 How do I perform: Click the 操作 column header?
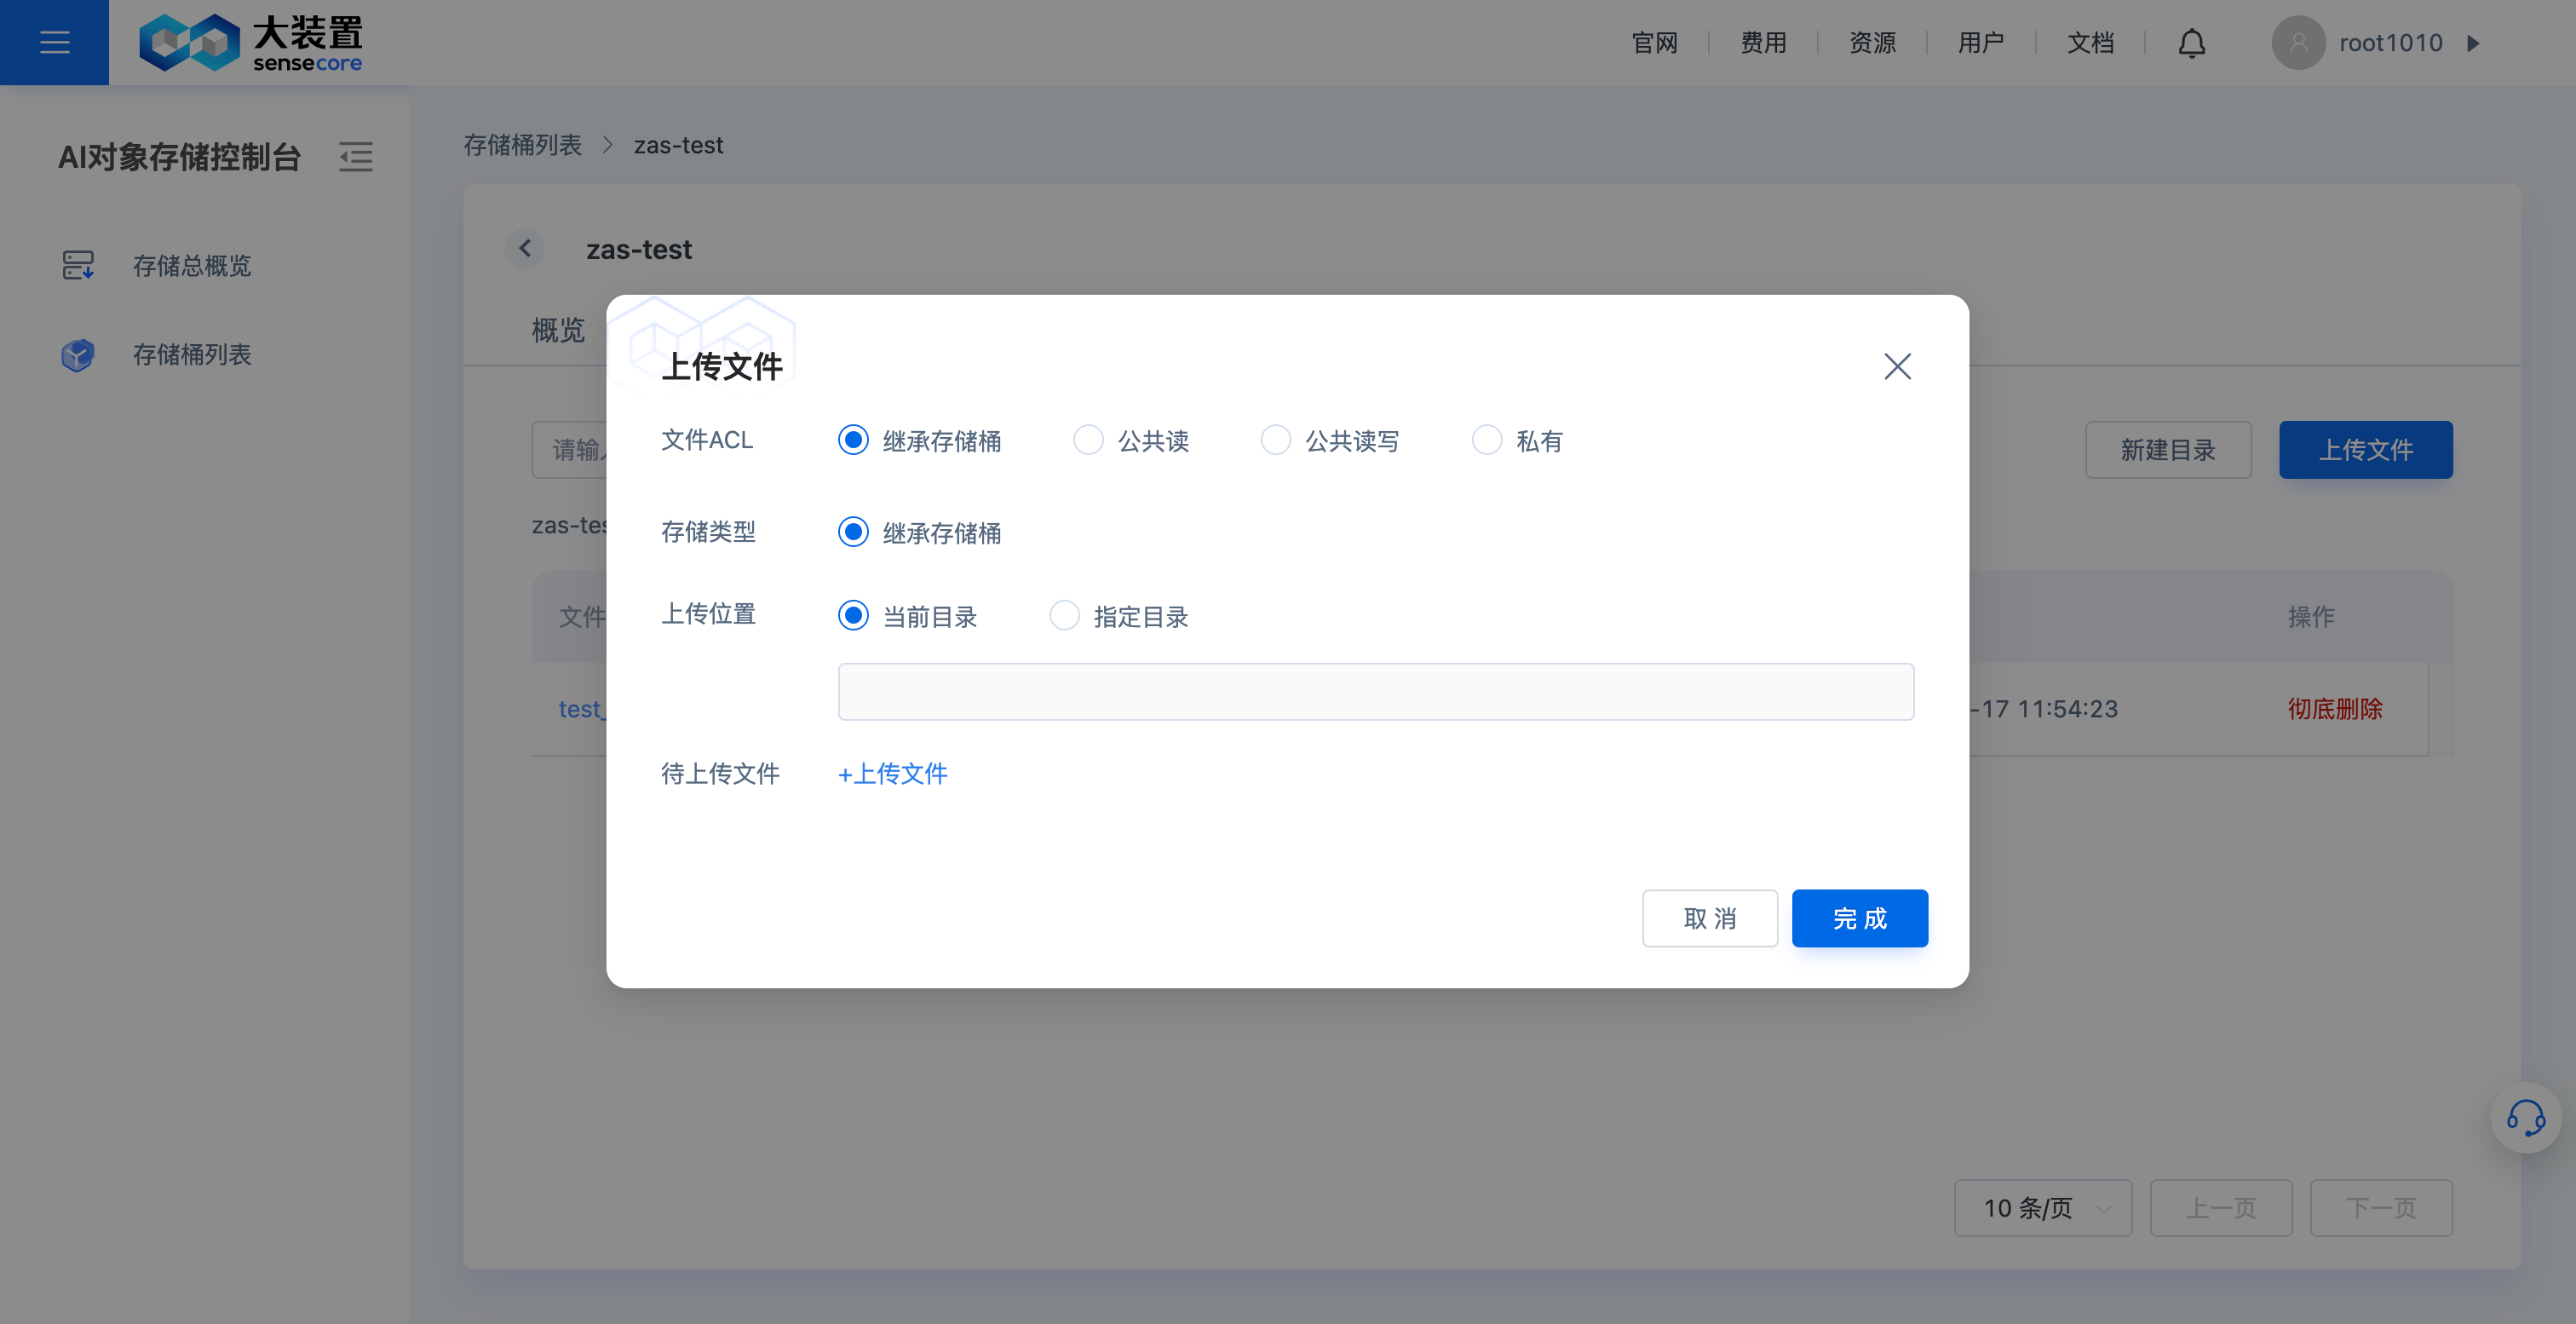pos(2311,617)
